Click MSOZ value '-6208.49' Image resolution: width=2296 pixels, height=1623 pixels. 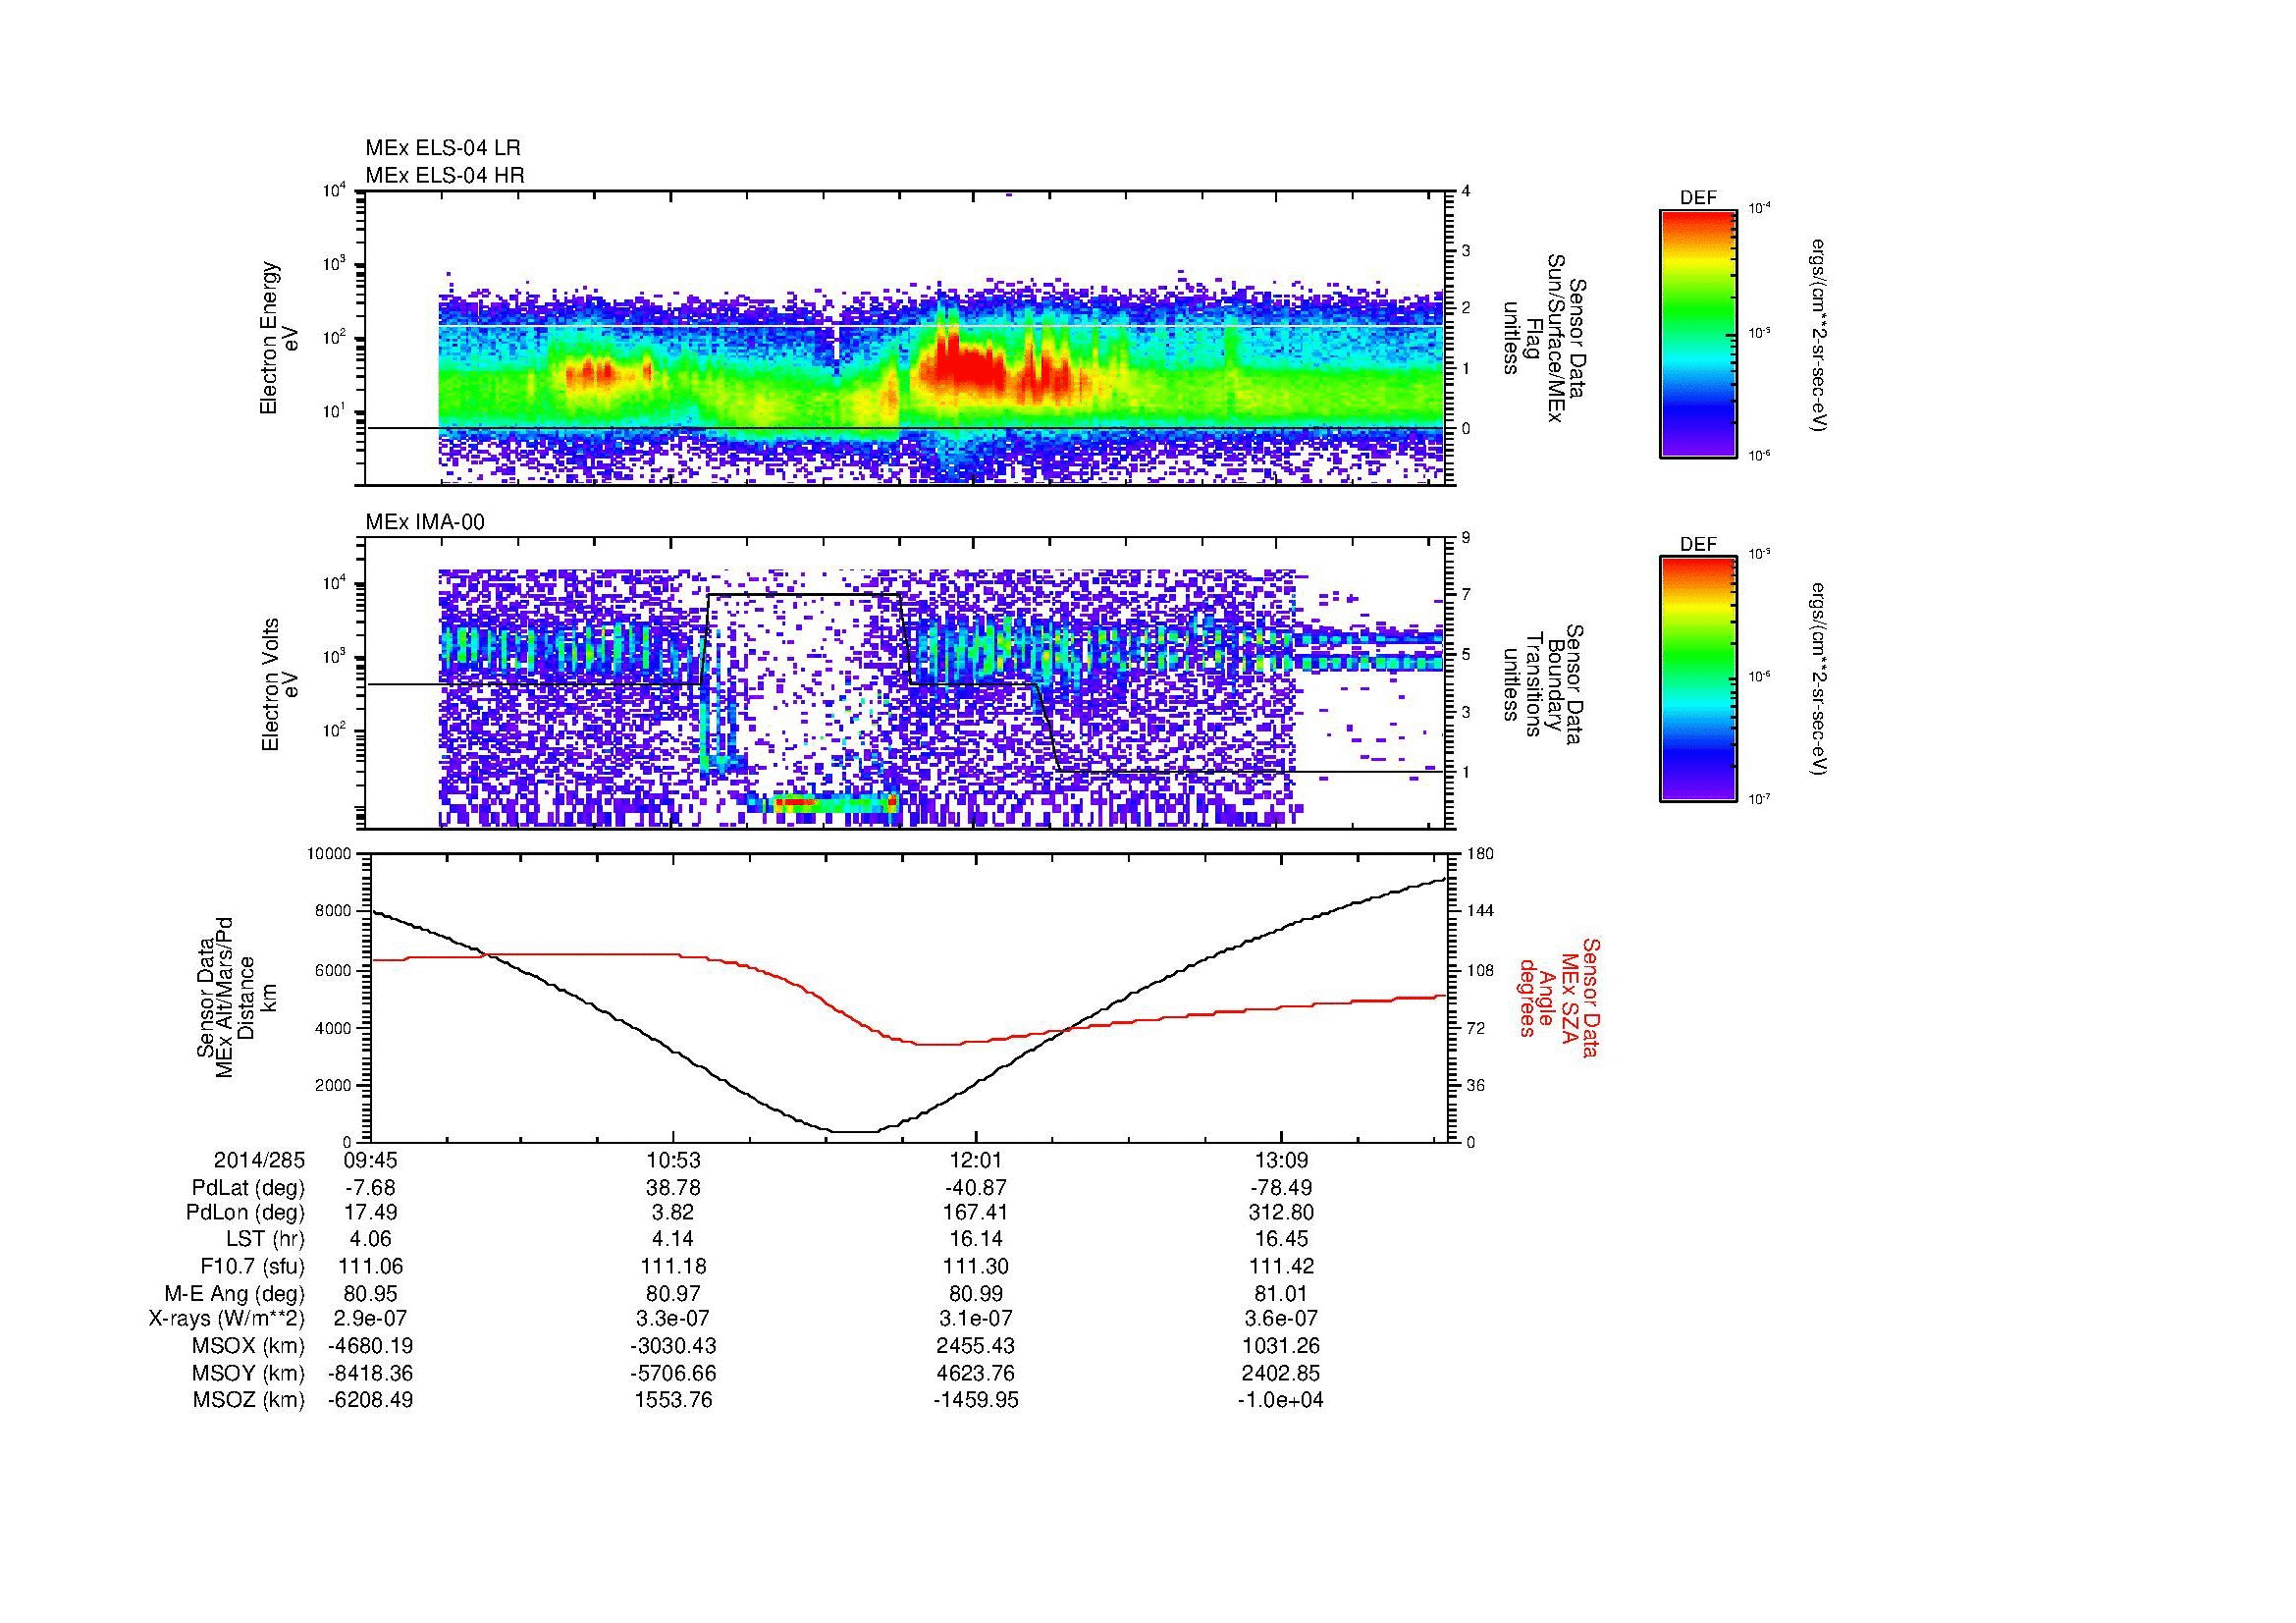[370, 1400]
